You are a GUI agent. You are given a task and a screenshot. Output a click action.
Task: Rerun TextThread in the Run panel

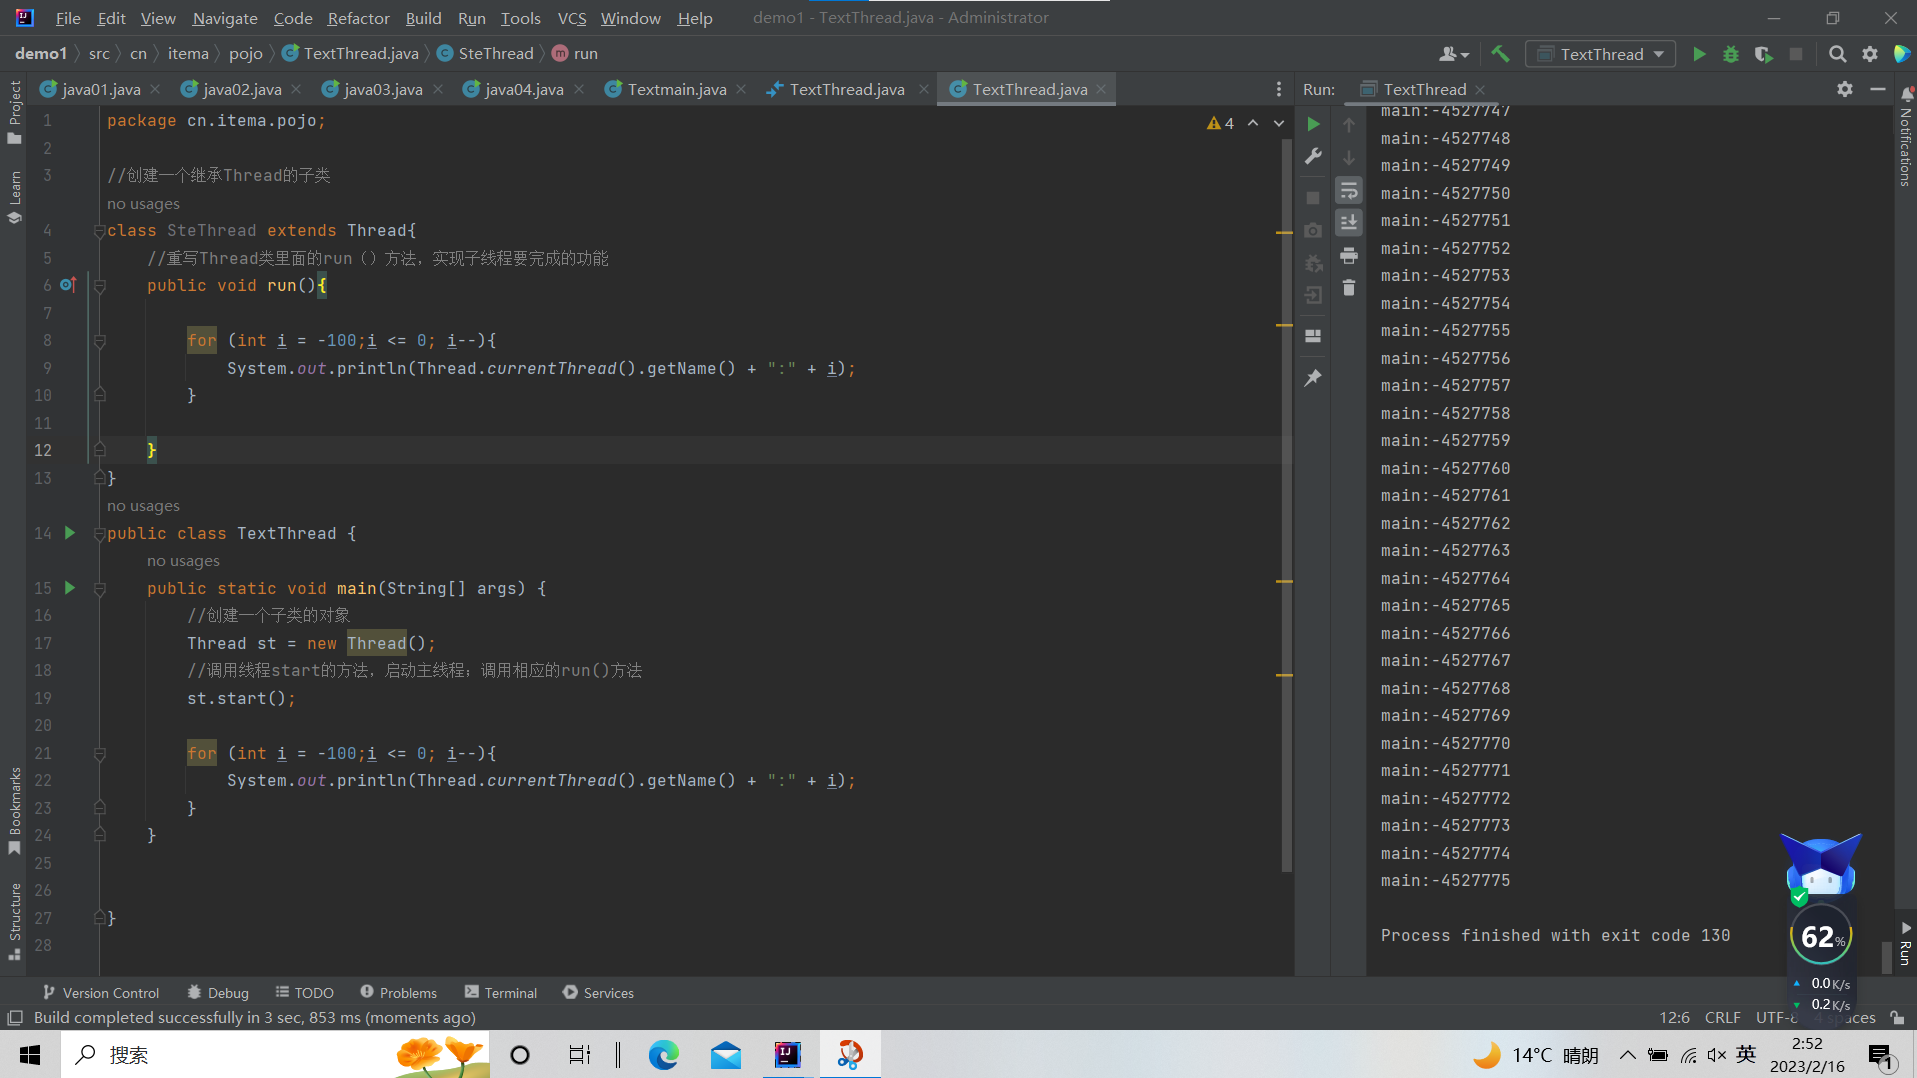pos(1313,124)
